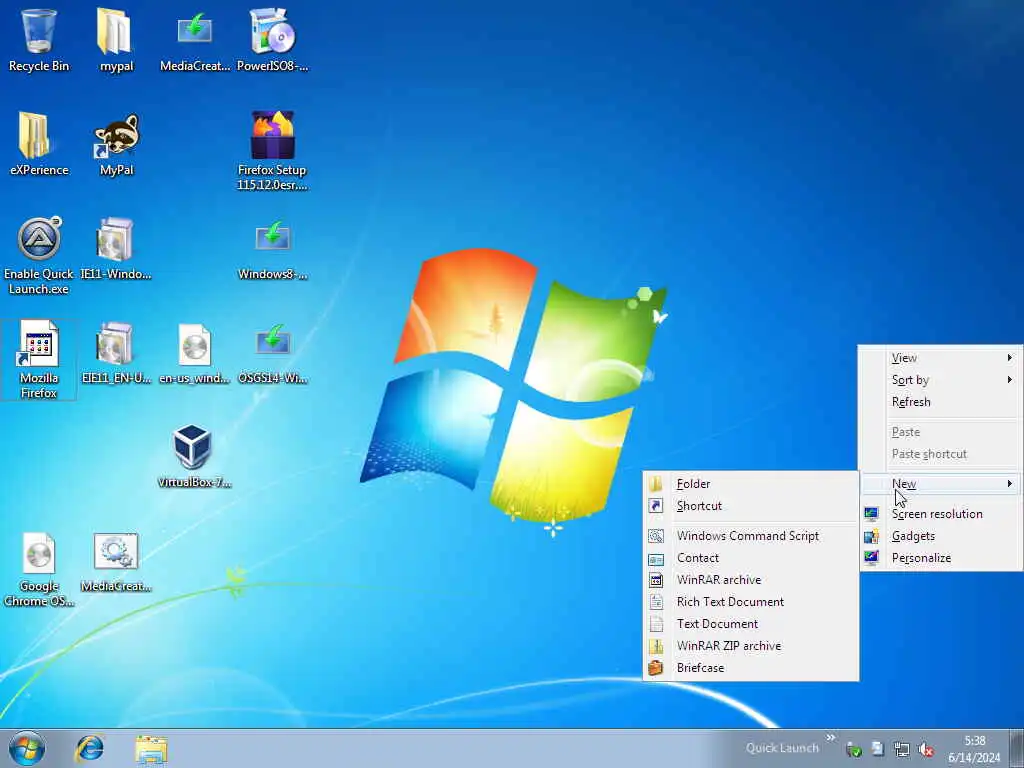Create a new Windows Command Script
1024x768 pixels.
click(750, 536)
